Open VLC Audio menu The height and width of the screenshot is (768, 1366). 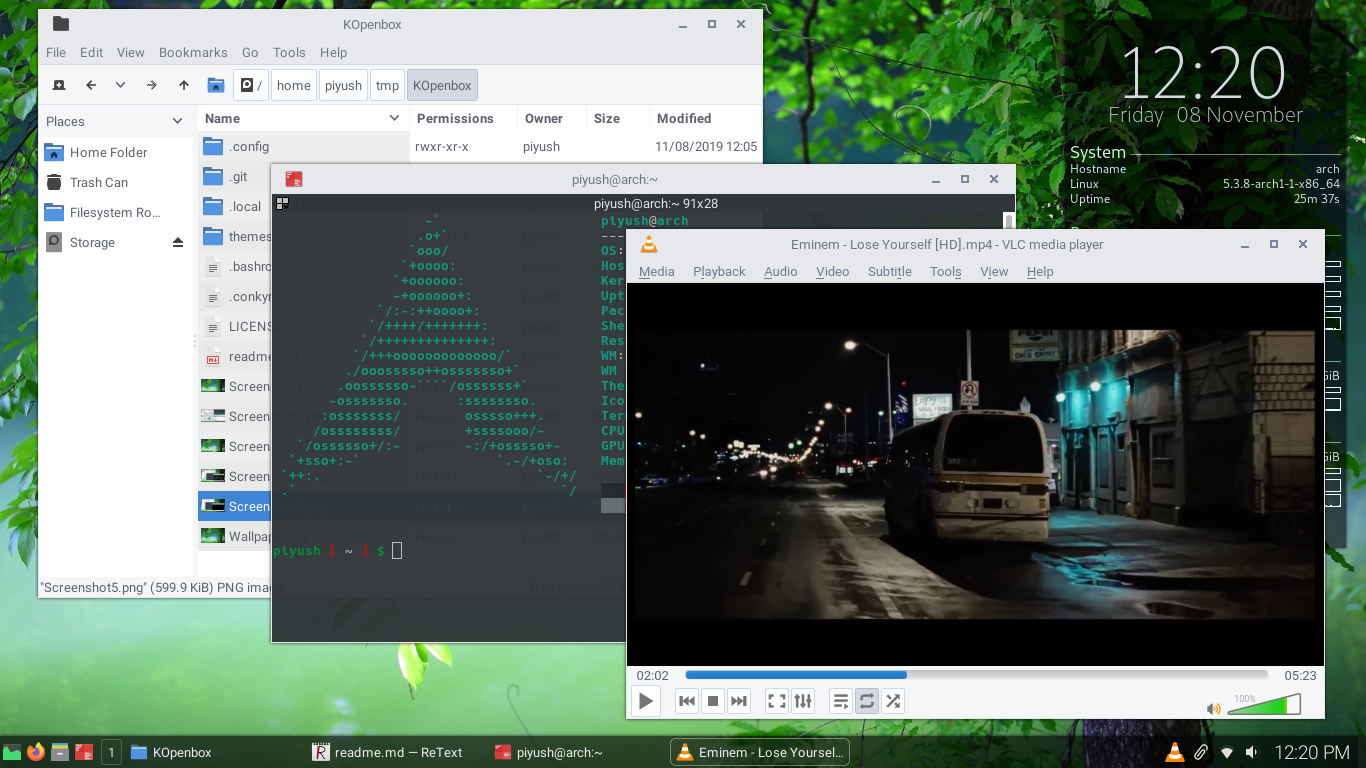(x=781, y=271)
